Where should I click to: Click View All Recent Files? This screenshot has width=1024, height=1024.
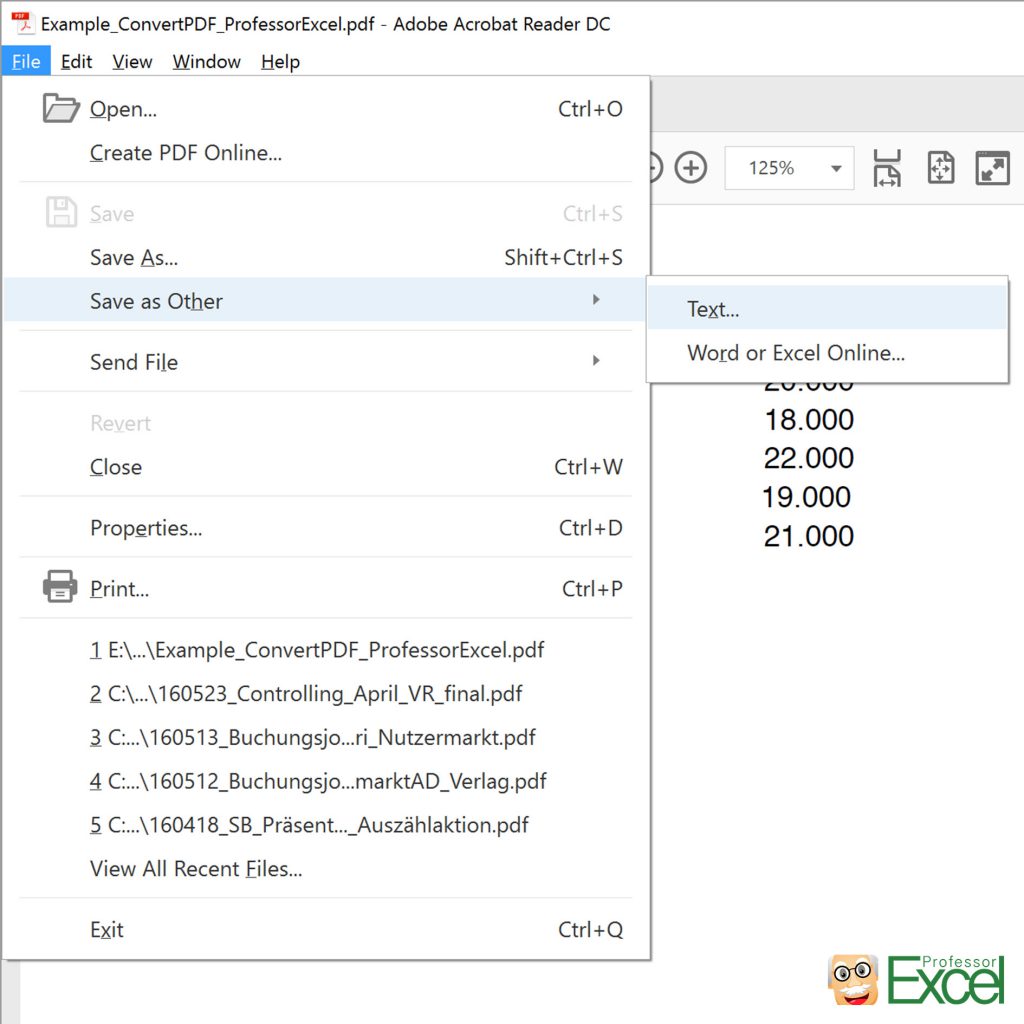click(x=196, y=869)
